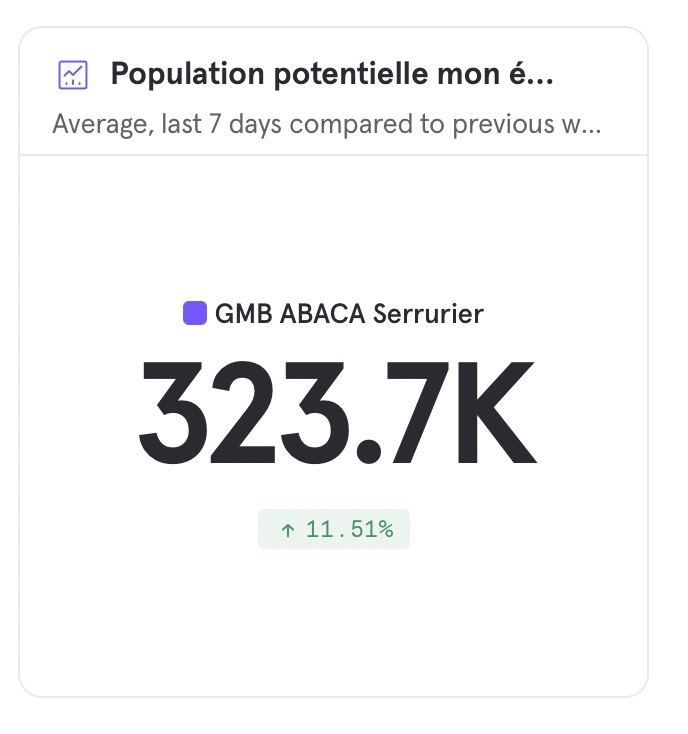The image size is (688, 734).
Task: Select the purple GMB ABACA Serrurier swatch
Action: pos(195,313)
